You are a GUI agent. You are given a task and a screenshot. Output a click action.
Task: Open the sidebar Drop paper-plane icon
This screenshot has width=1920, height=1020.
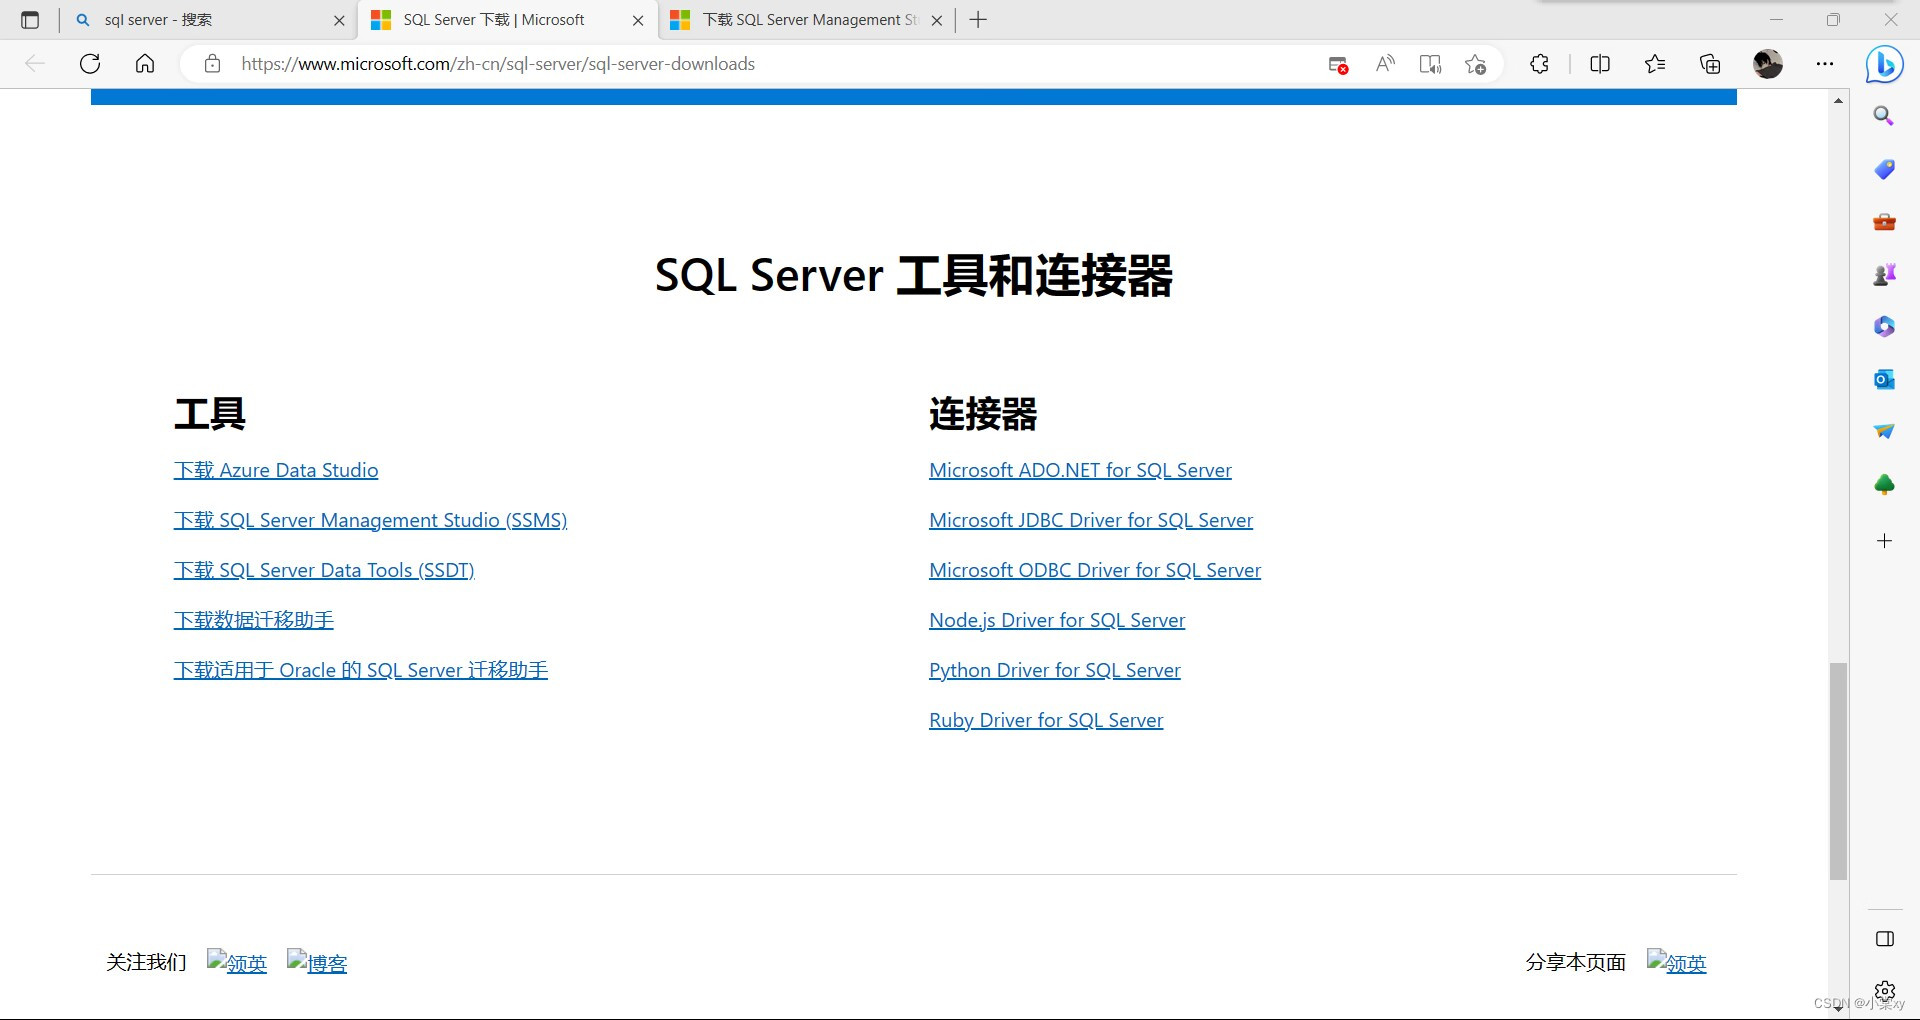1884,432
